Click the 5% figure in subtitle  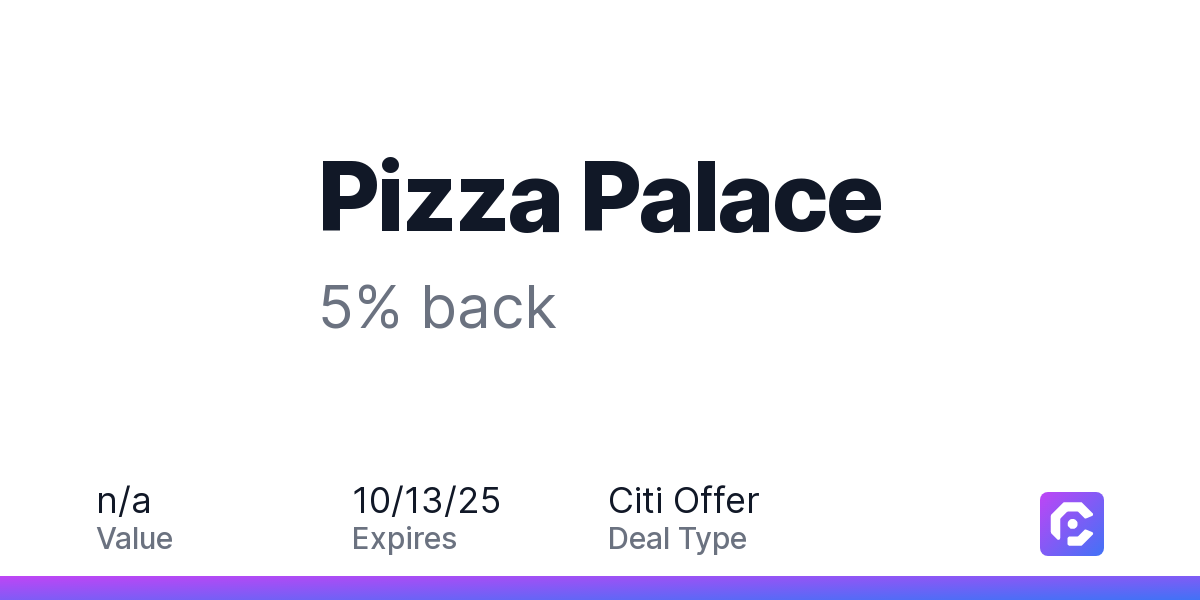[x=360, y=308]
